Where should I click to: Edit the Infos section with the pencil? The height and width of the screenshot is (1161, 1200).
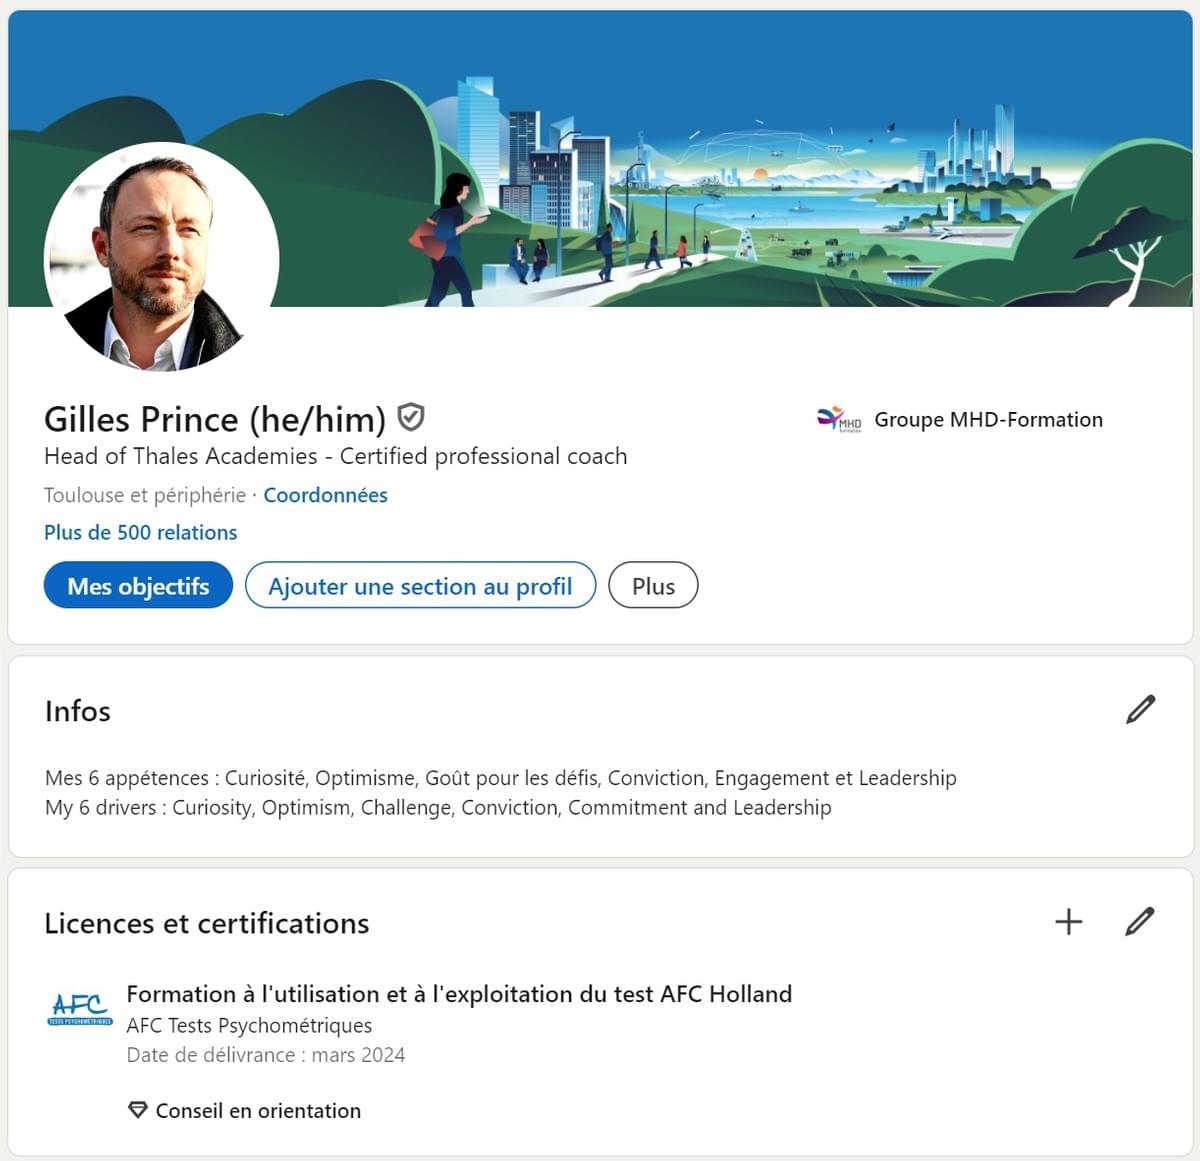pyautogui.click(x=1140, y=709)
